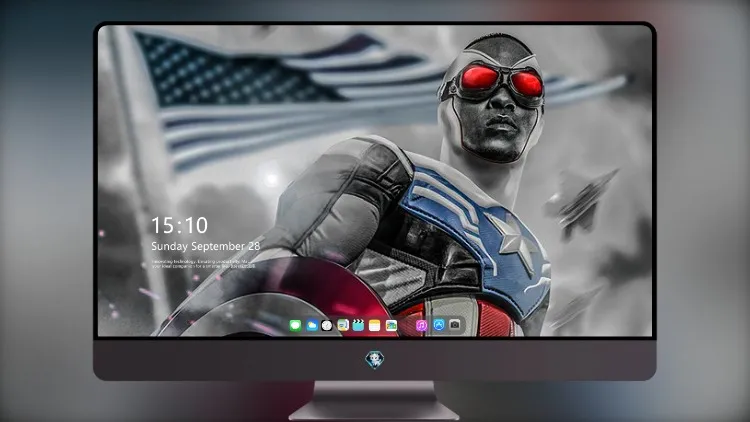The width and height of the screenshot is (750, 422).
Task: Launch the clapperboard video app icon
Action: [x=358, y=326]
